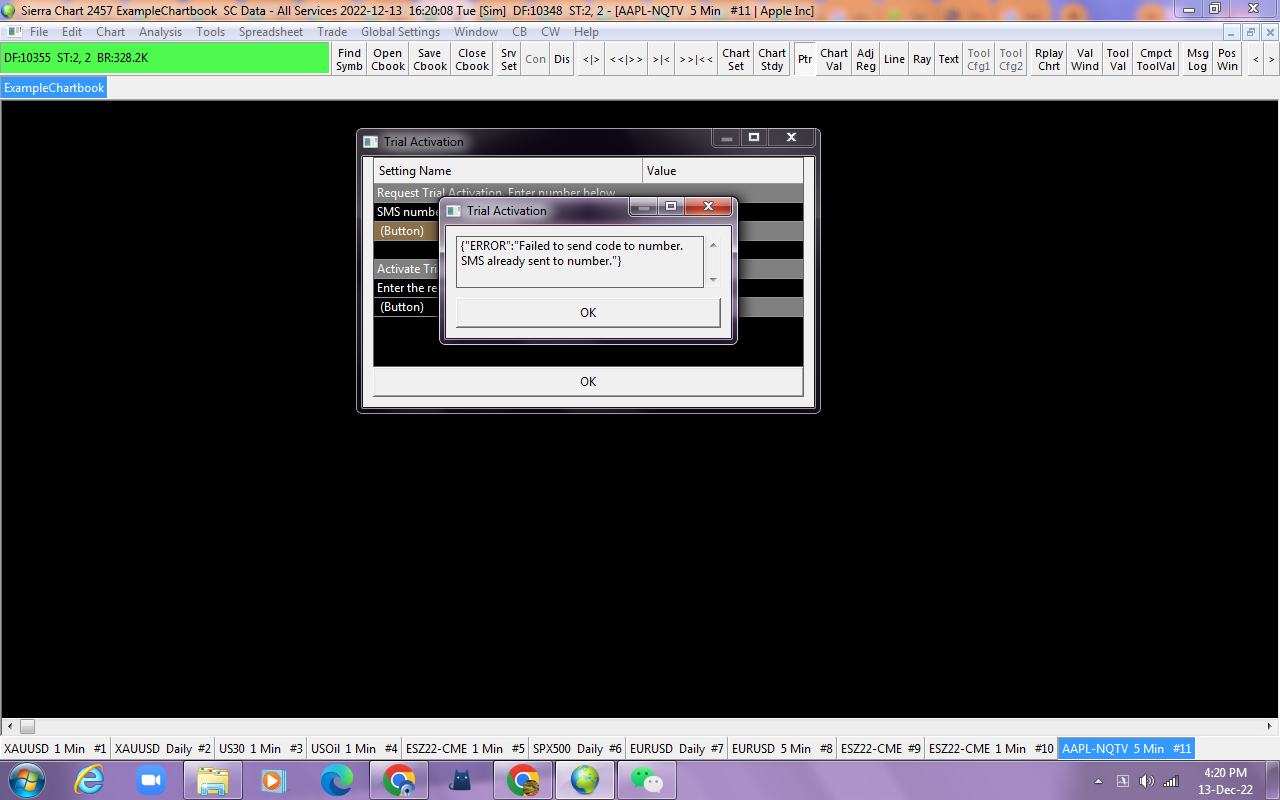Open the File menu
Viewport: 1280px width, 800px height.
(39, 32)
